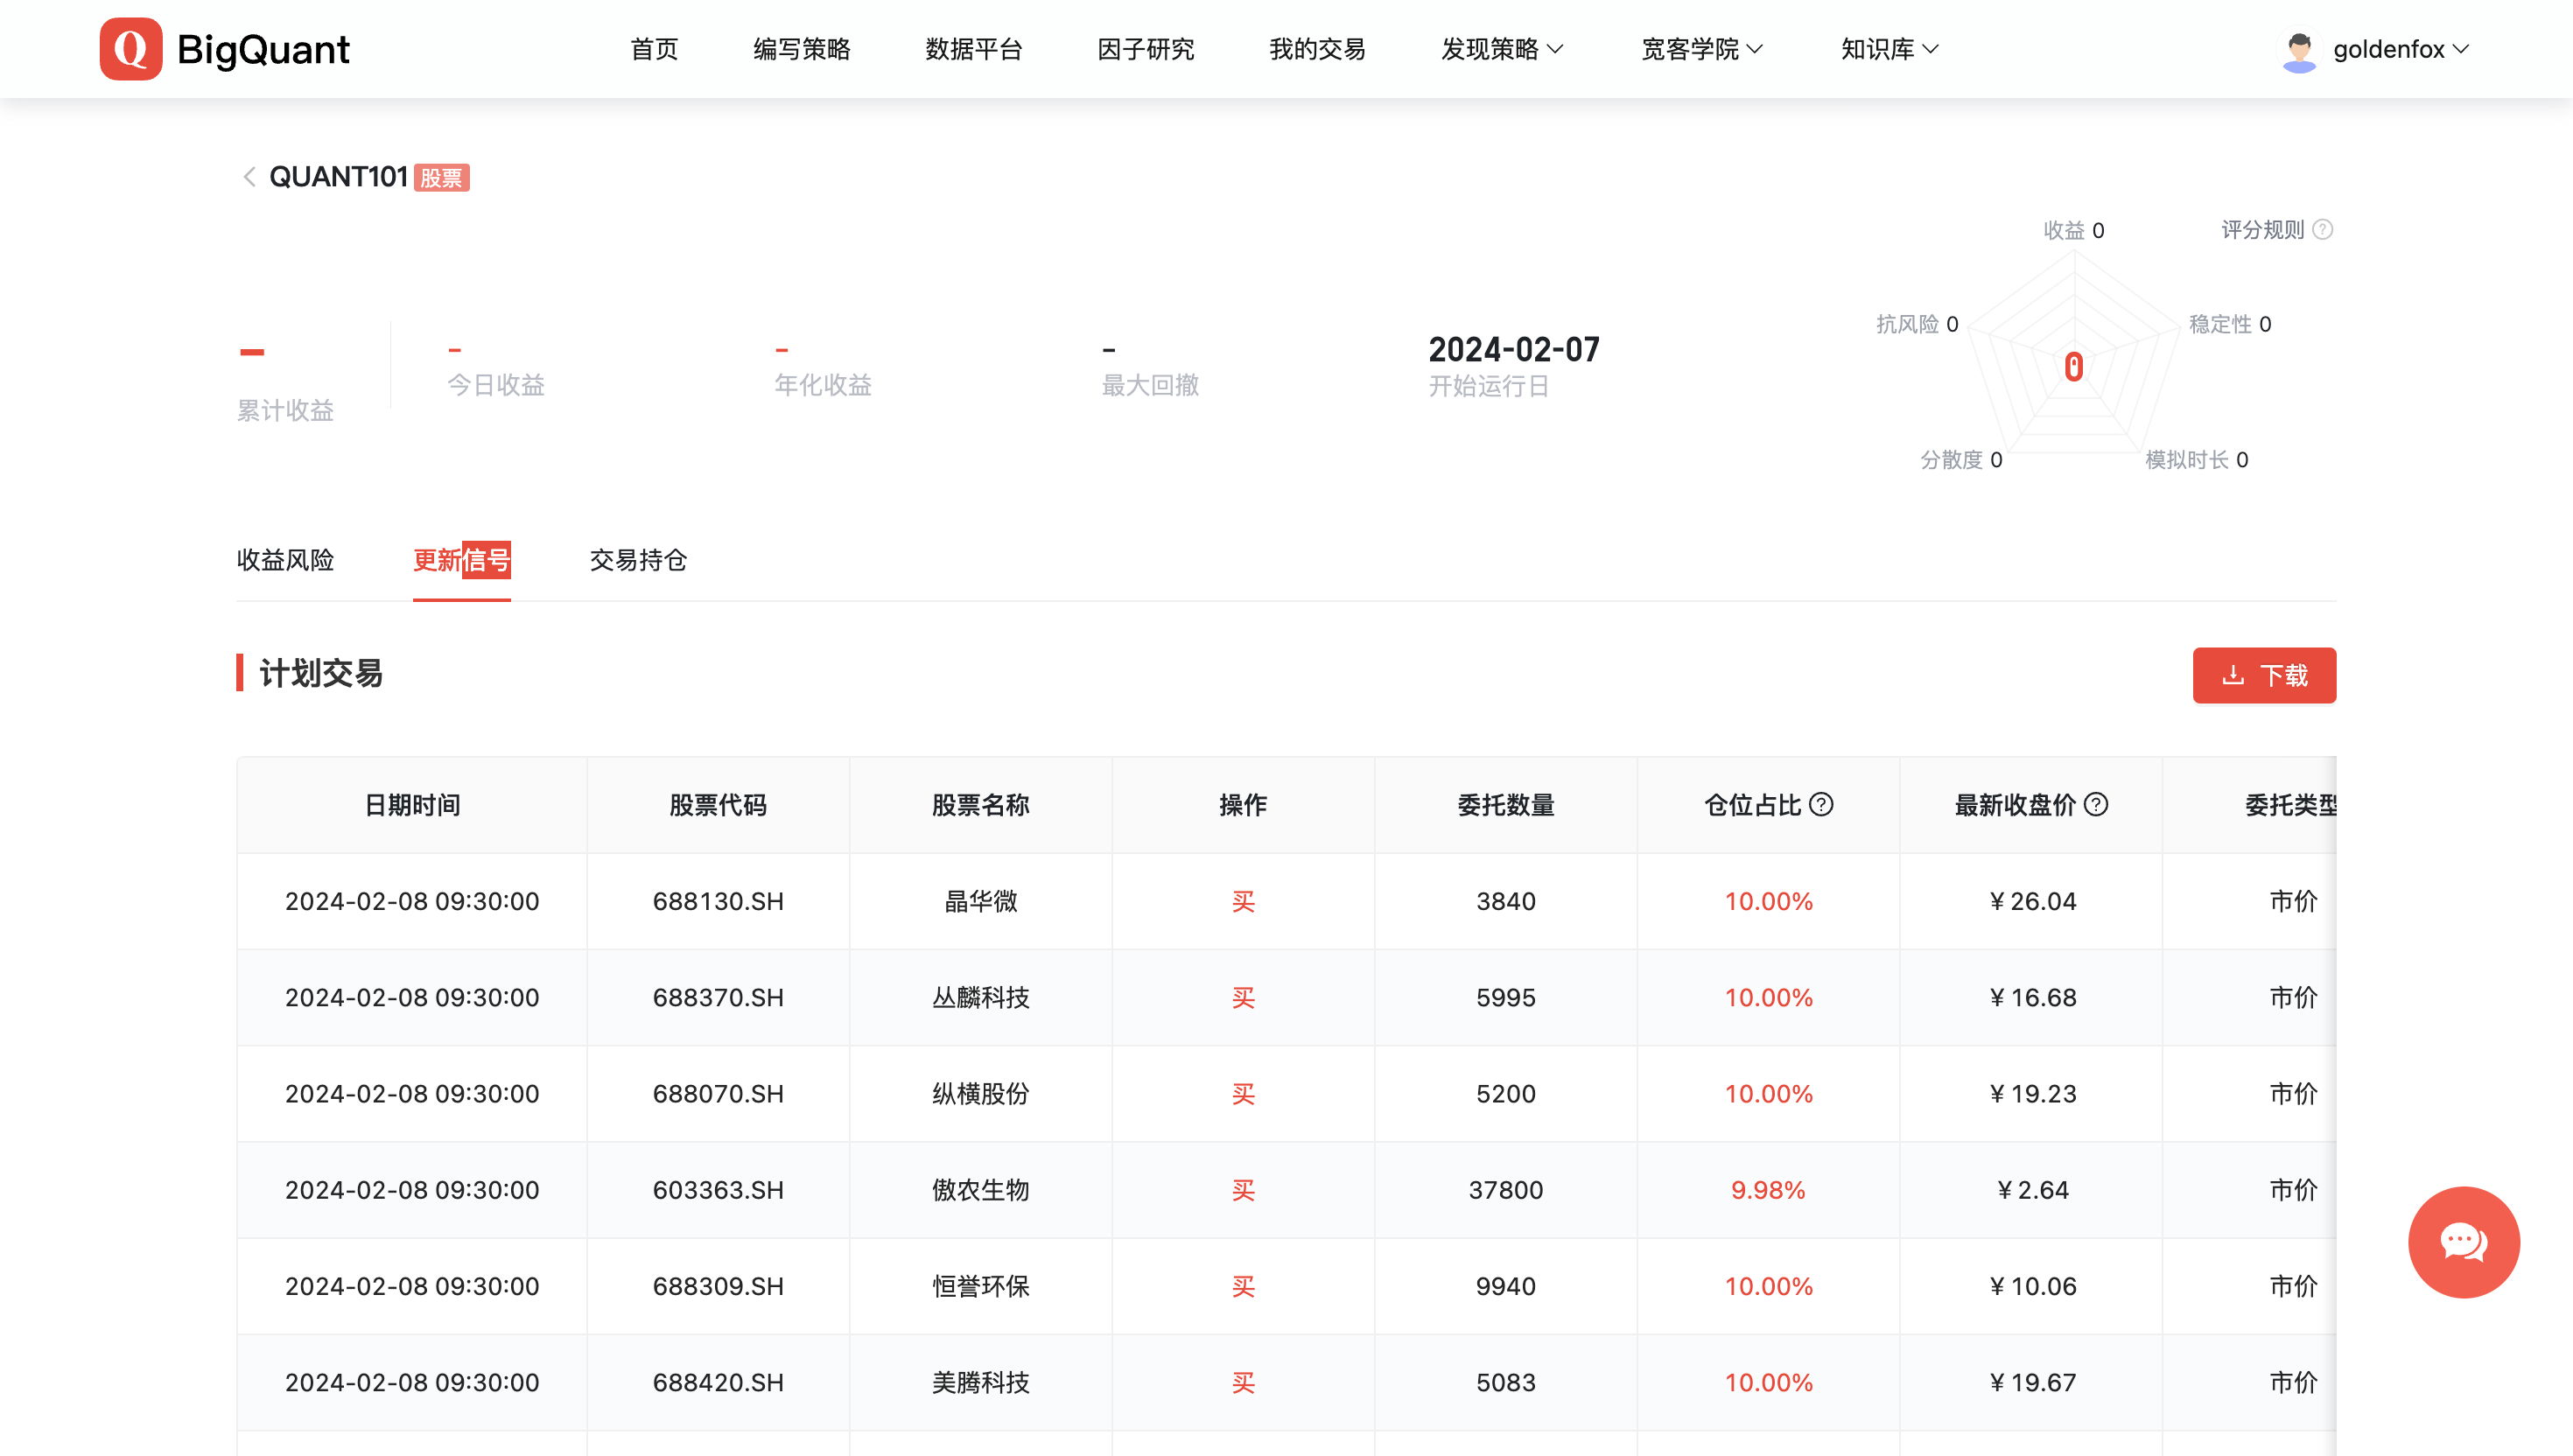
Task: Click the help icon beside 最新收盘价
Action: (2096, 804)
